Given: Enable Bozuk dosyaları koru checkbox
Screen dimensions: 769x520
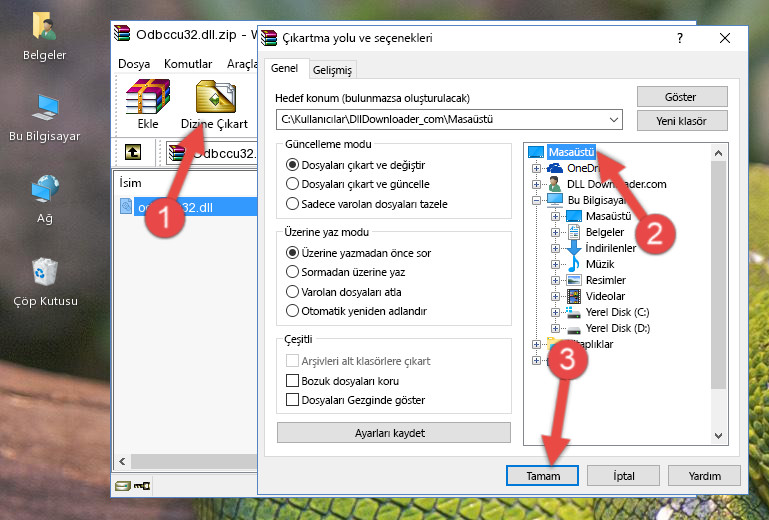Looking at the screenshot, I should [292, 381].
